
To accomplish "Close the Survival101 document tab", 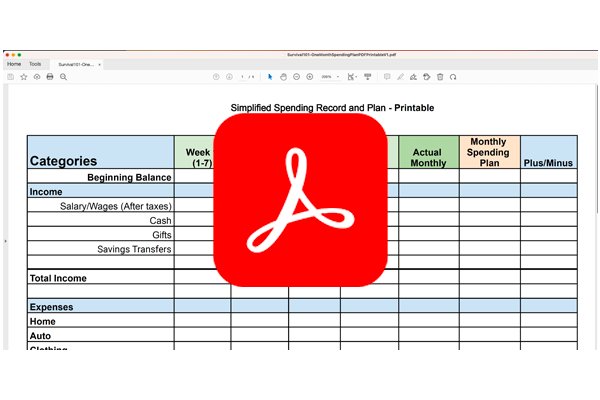I will 99,64.
